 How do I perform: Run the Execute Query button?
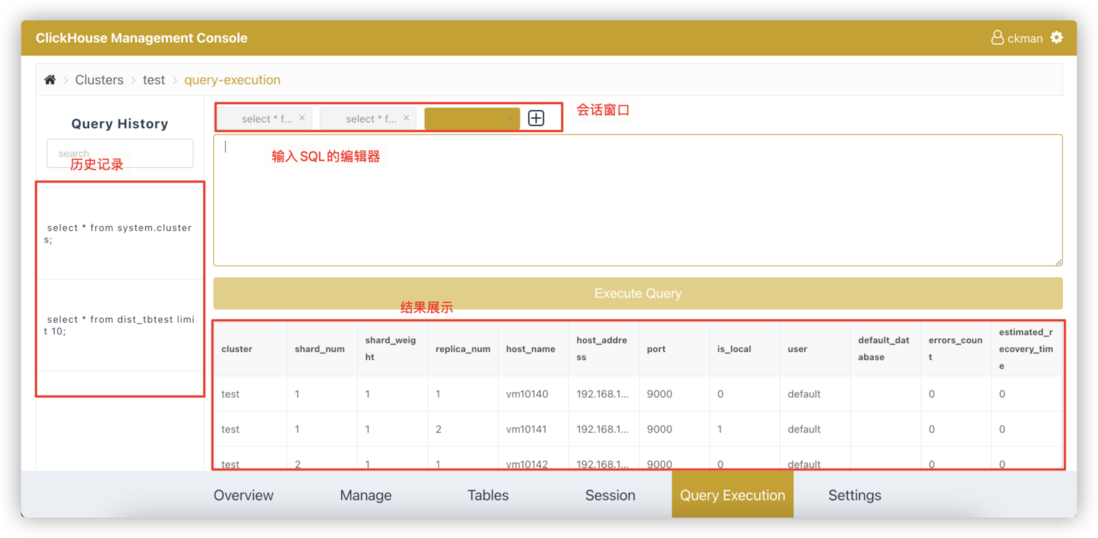638,293
